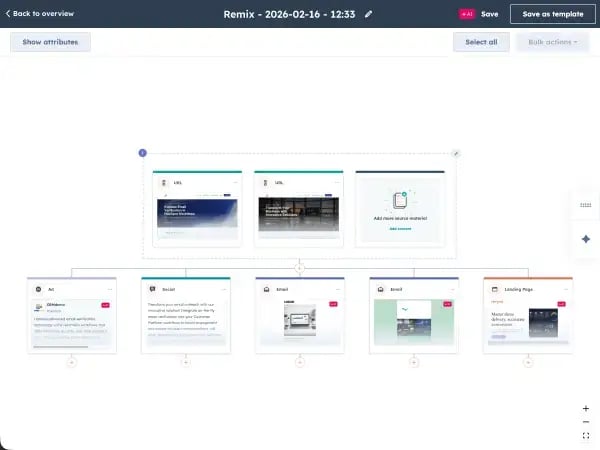
Task: Click the add node under the Ad card
Action: click(x=71, y=362)
